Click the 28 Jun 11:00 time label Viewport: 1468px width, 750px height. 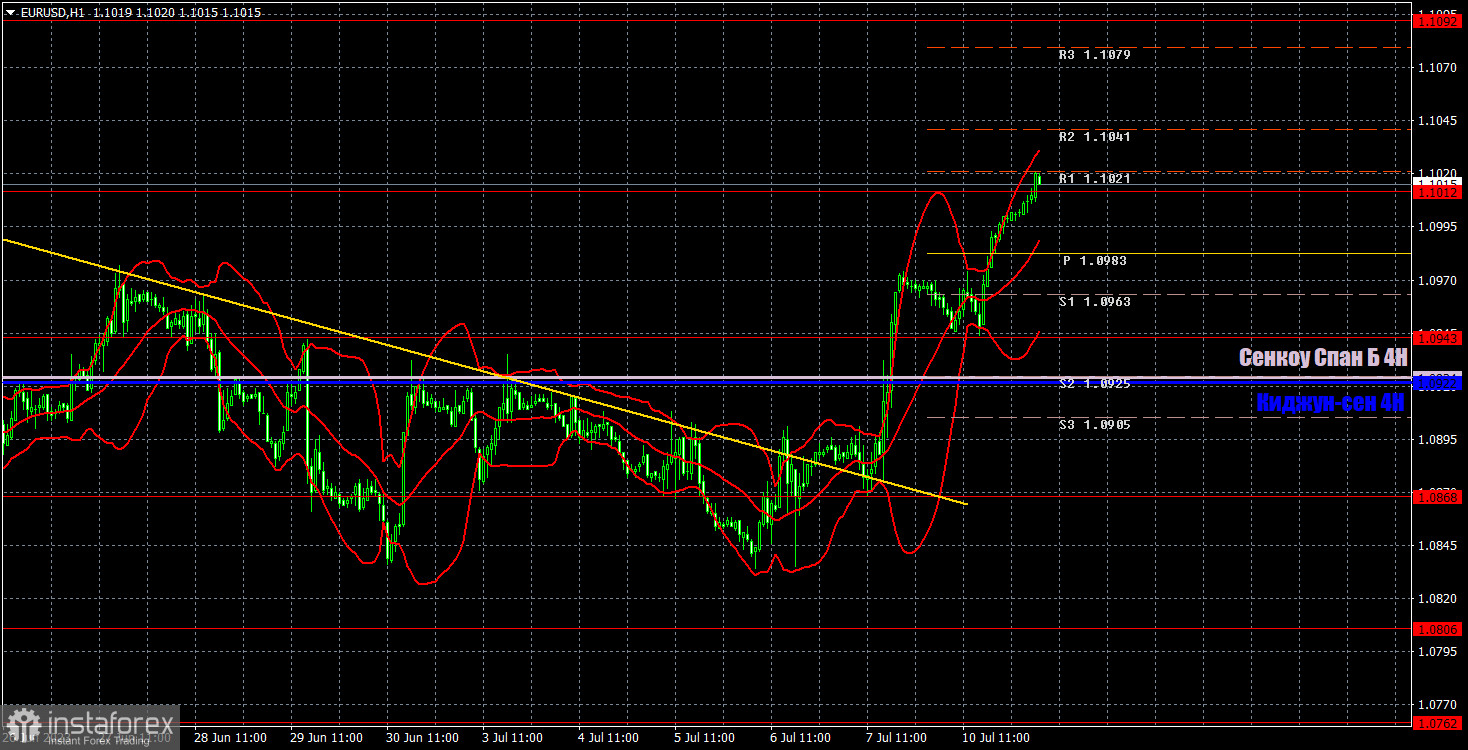pos(230,738)
